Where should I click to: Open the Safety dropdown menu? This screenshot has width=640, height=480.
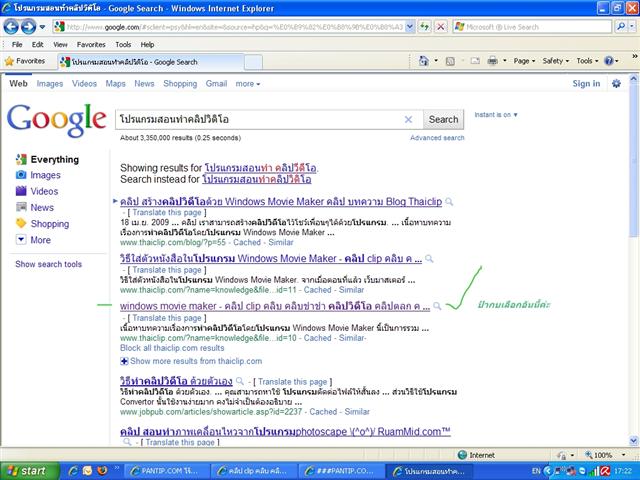(x=556, y=61)
